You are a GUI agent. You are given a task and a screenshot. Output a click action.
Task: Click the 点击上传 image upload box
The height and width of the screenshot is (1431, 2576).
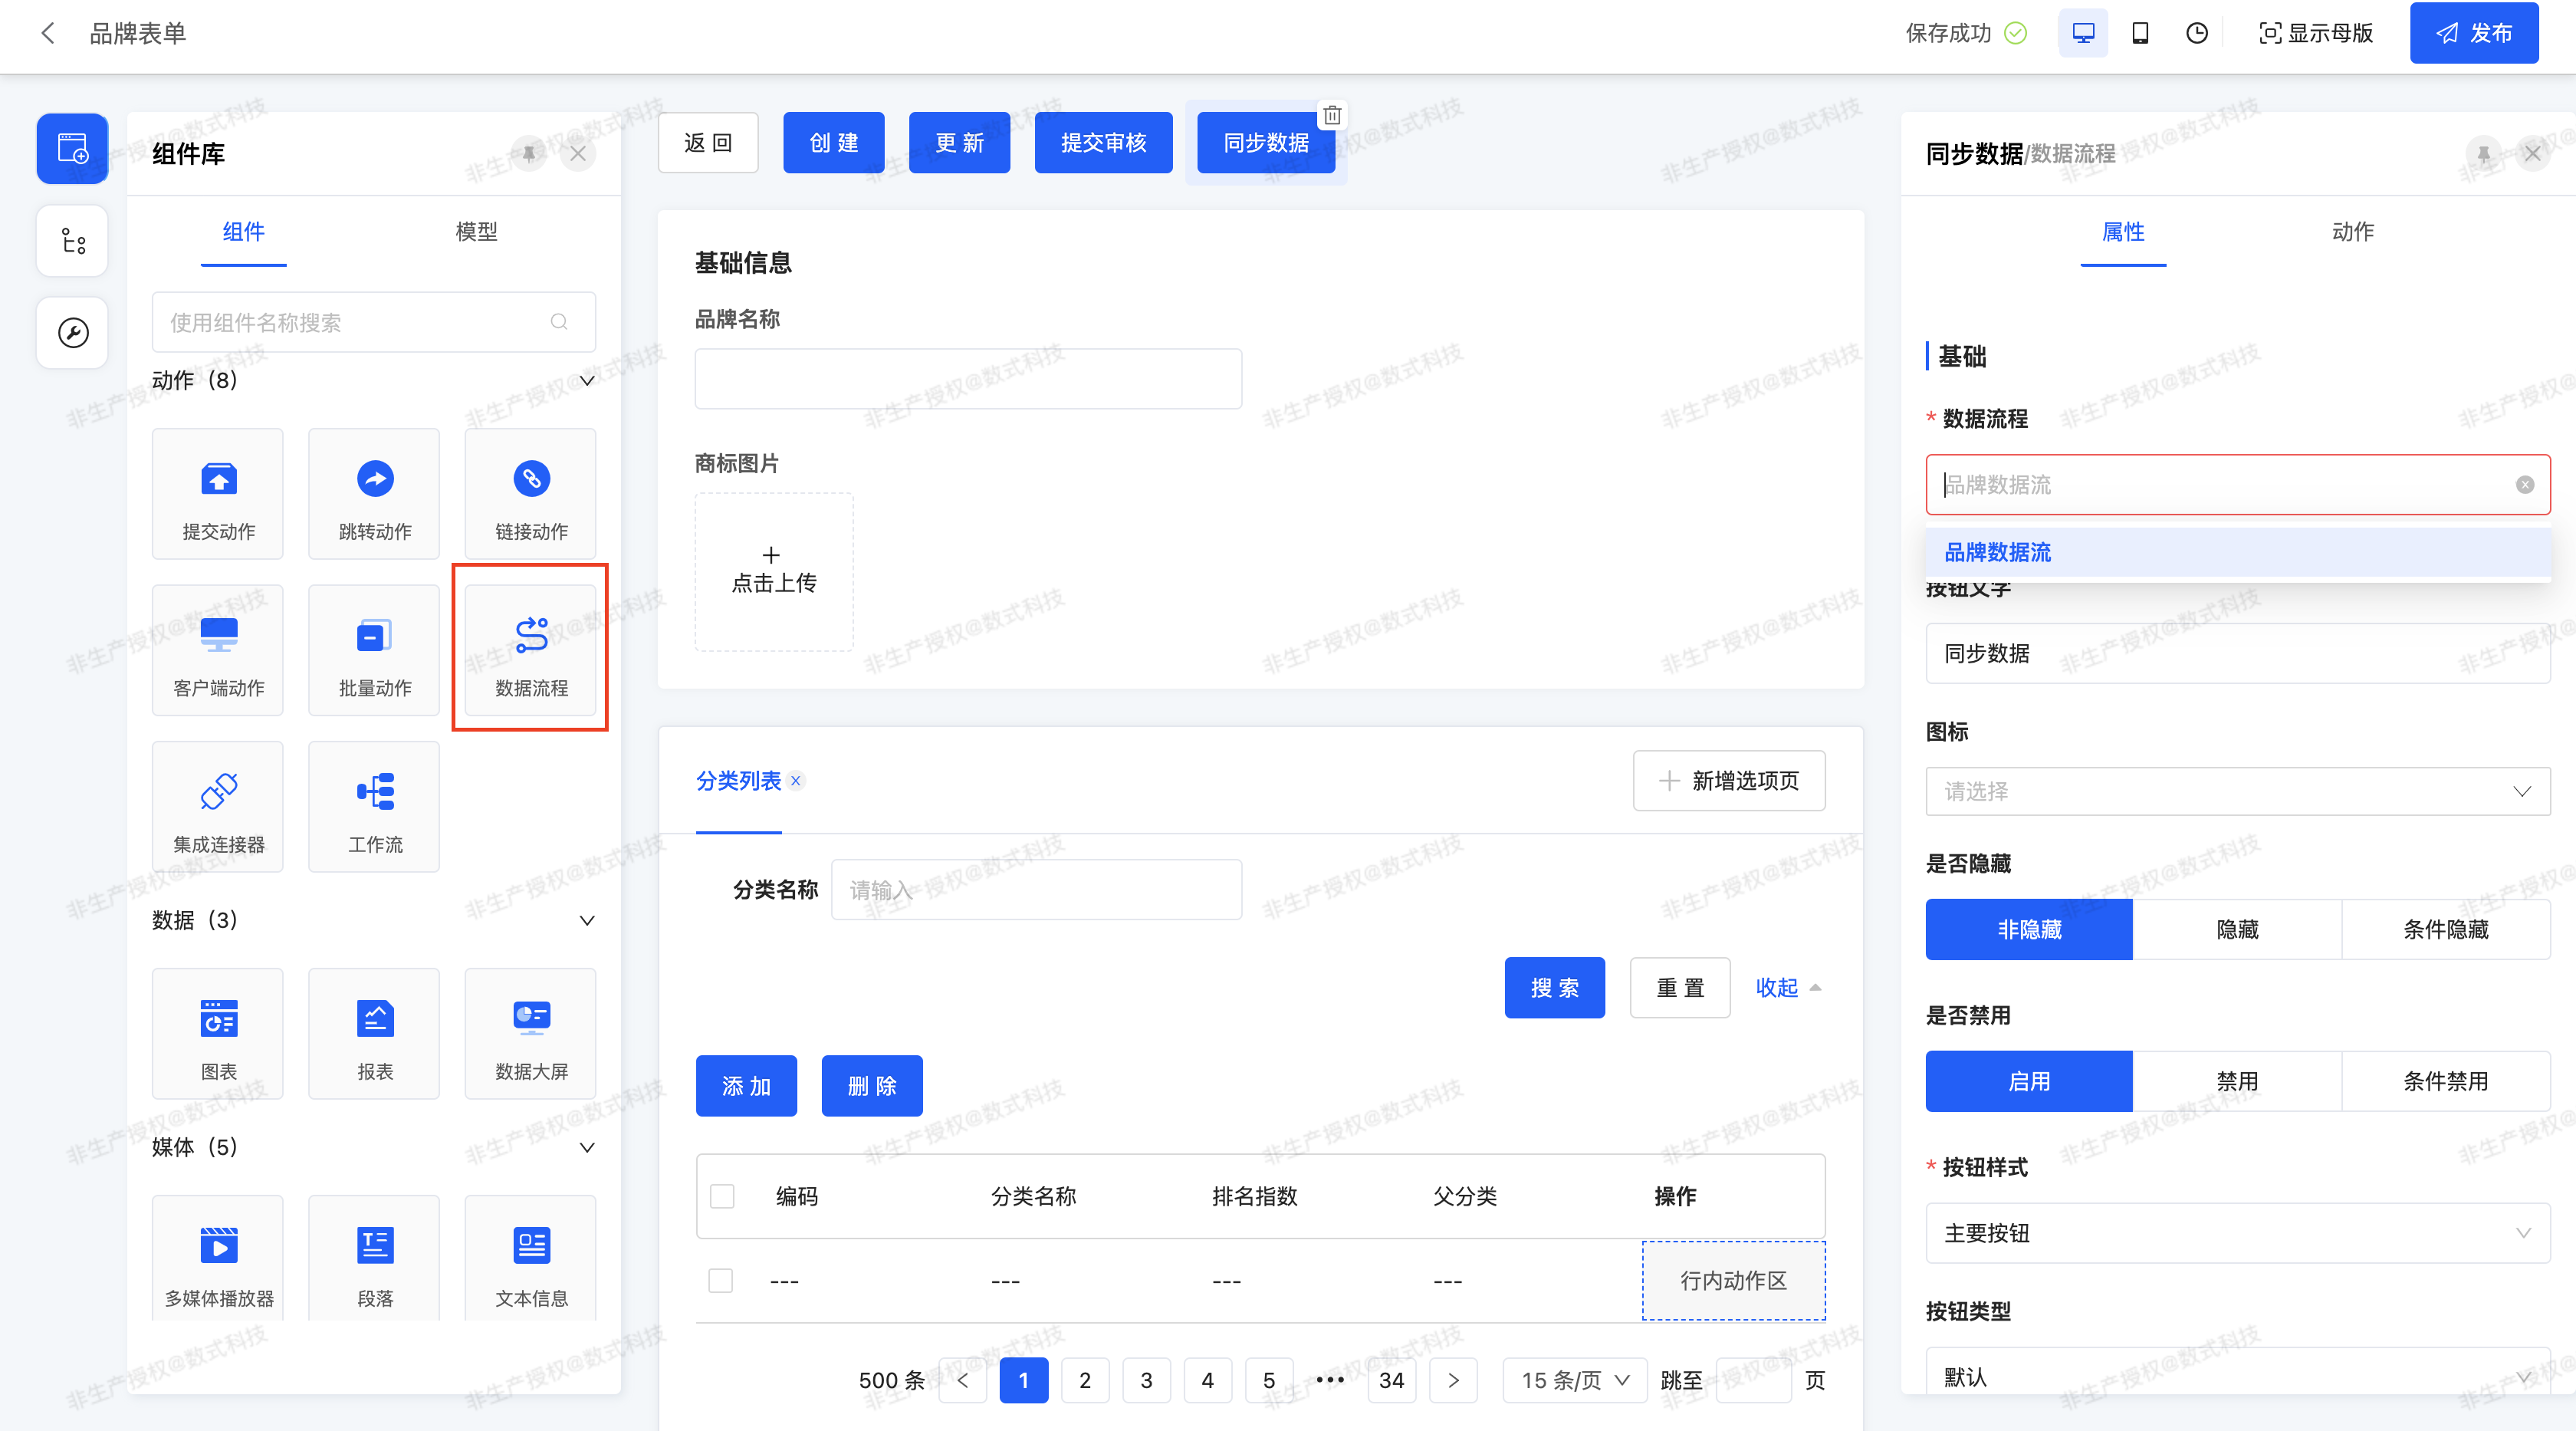click(774, 571)
